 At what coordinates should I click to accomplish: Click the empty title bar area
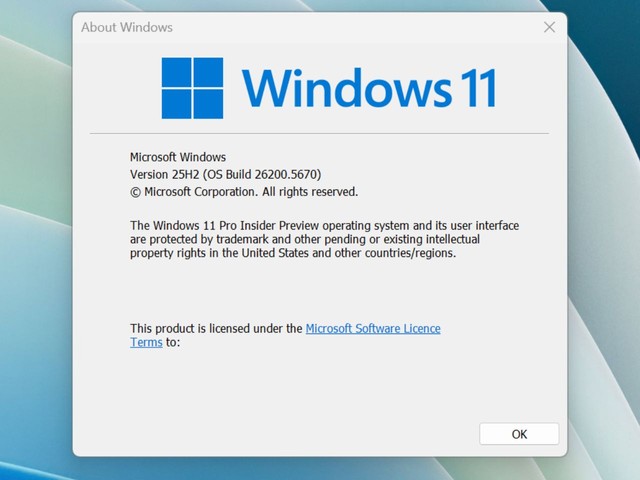350,27
